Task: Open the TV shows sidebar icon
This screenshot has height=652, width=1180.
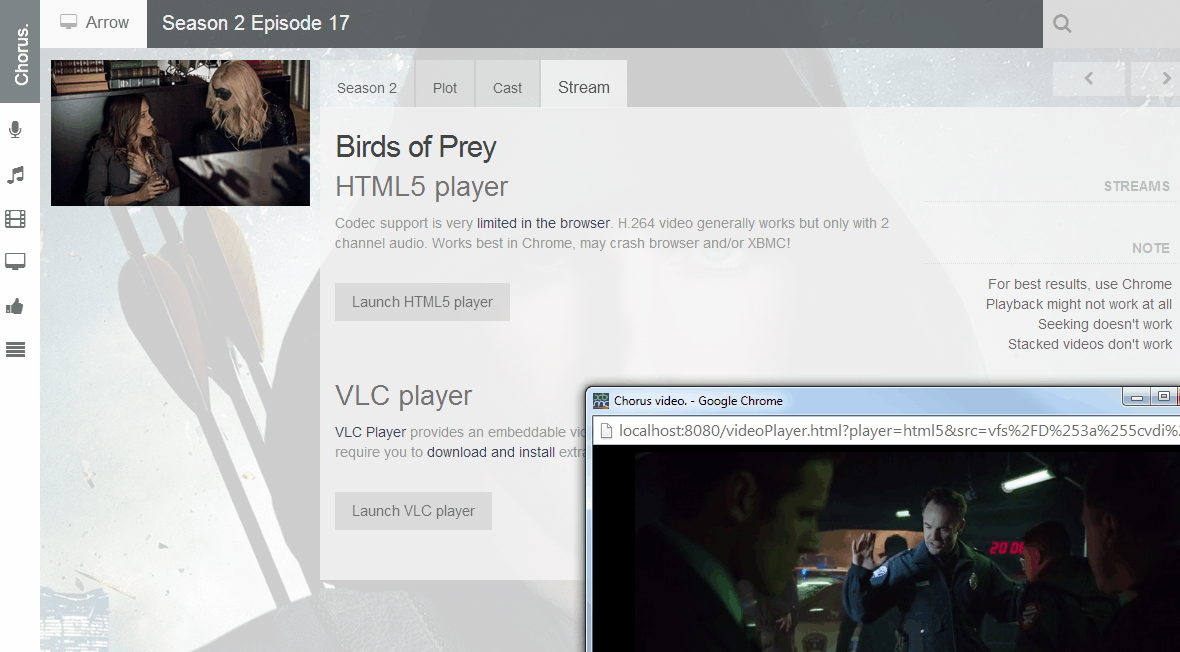Action: click(x=15, y=262)
